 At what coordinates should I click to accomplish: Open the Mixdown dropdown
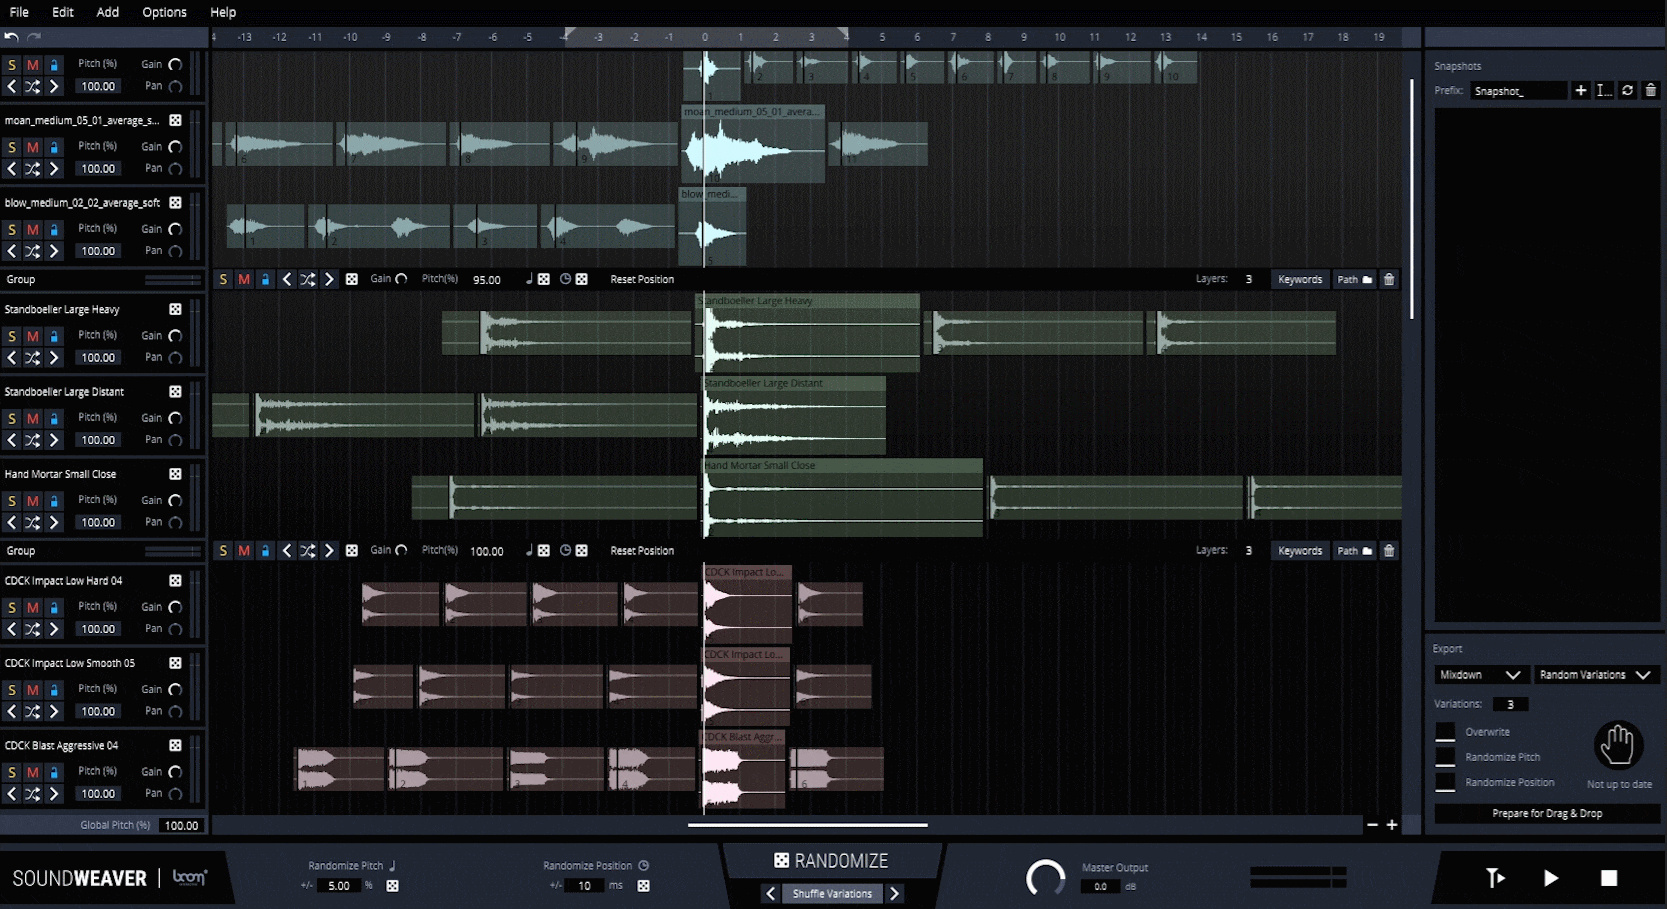click(1479, 675)
